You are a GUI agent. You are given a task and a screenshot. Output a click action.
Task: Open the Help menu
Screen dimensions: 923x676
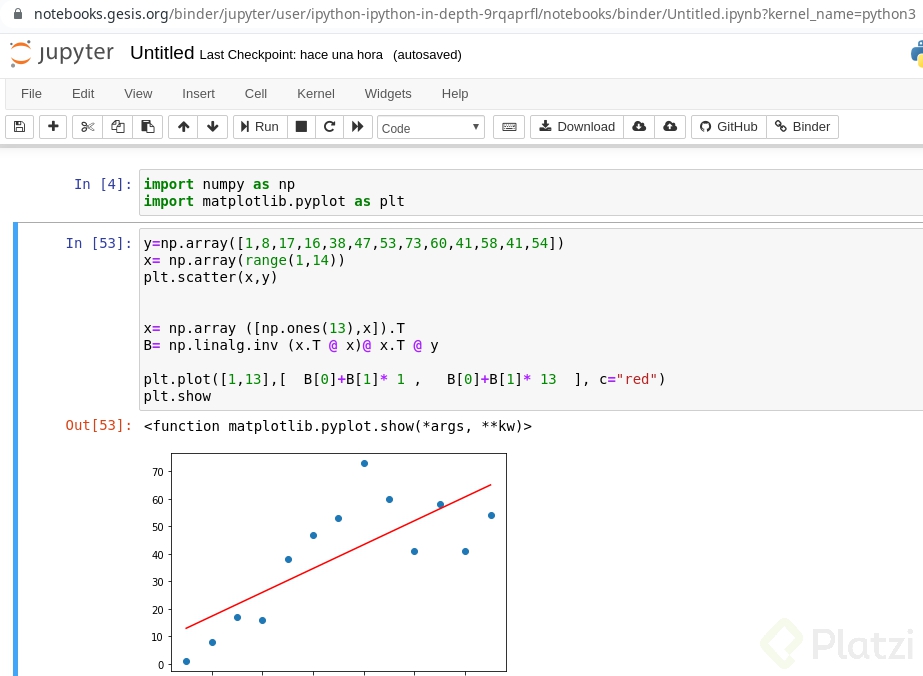point(455,94)
